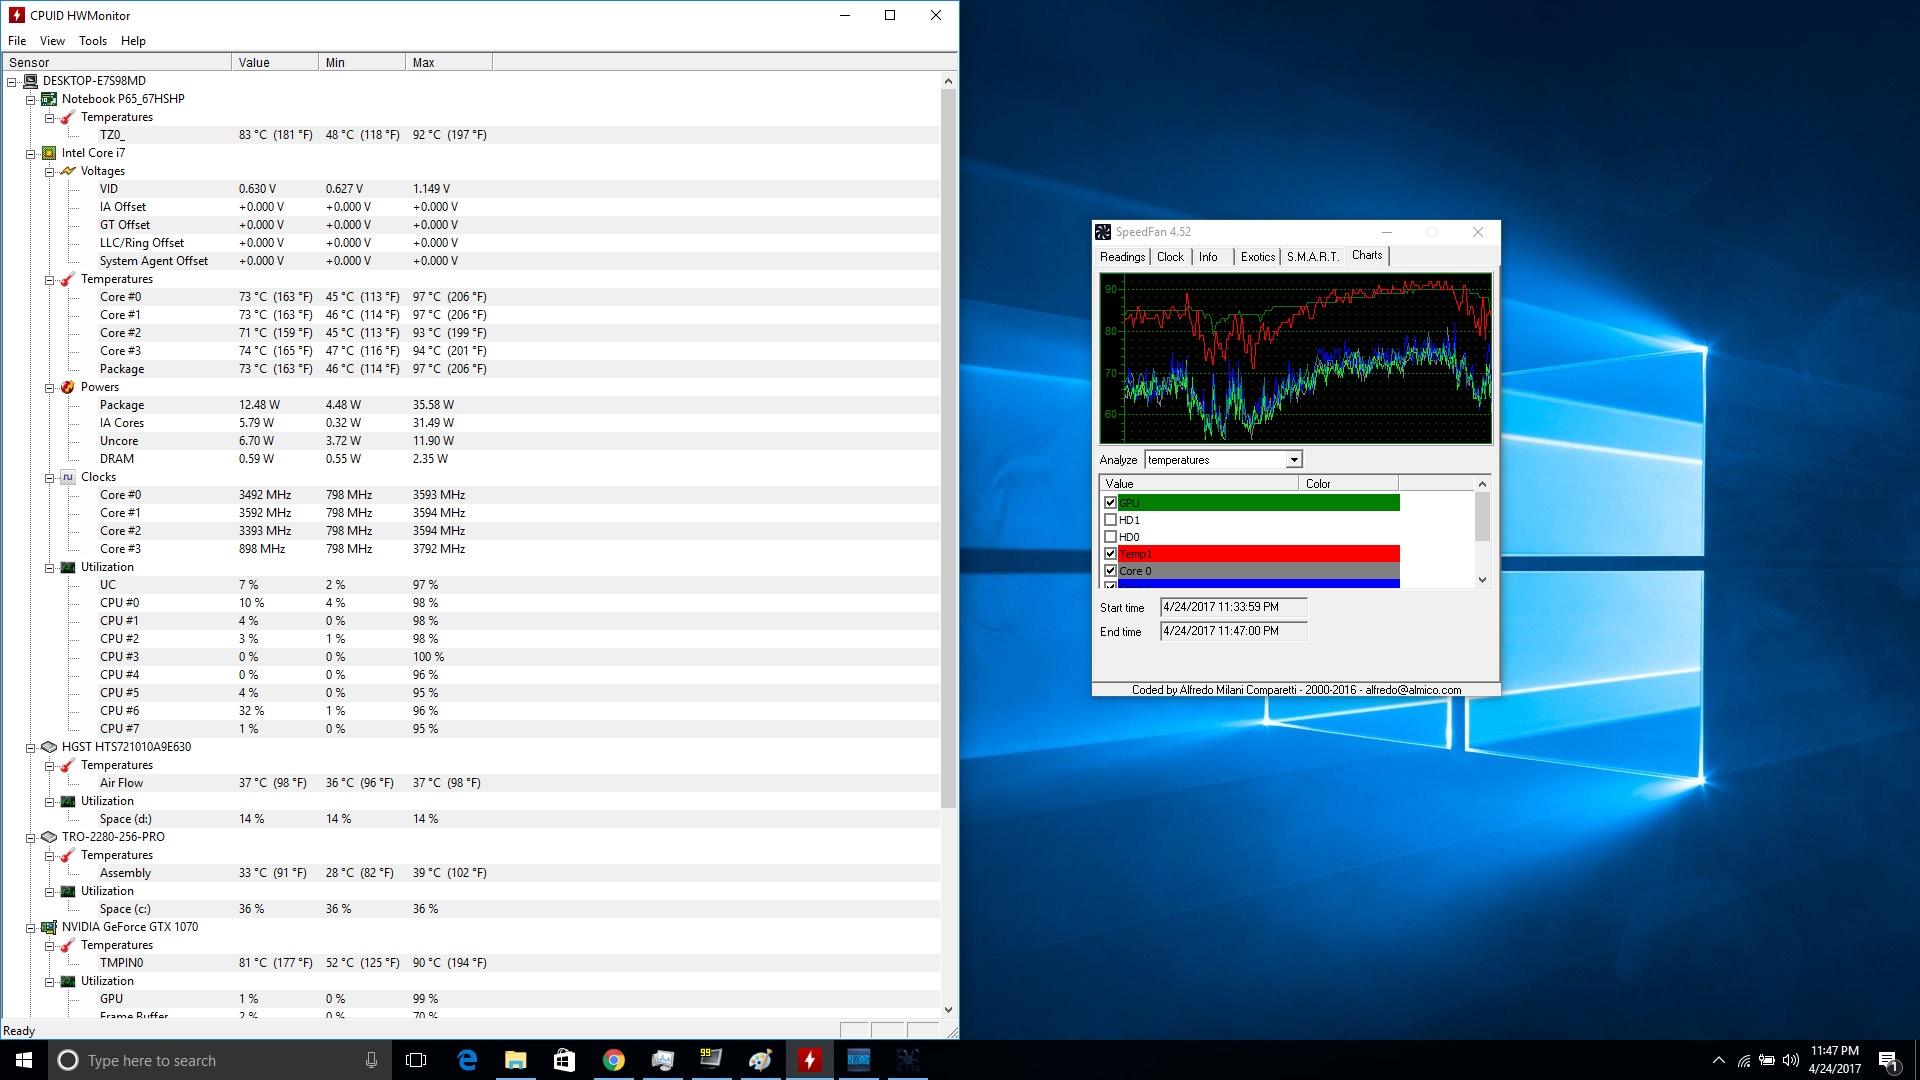Open the Tools menu in HWMonitor
The width and height of the screenshot is (1920, 1080).
tap(93, 41)
